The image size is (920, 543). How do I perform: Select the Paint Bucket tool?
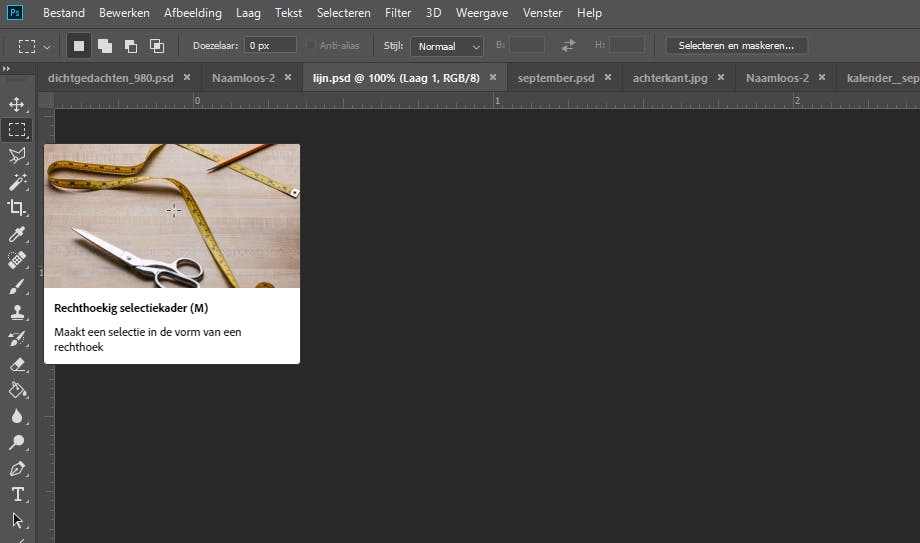16,390
